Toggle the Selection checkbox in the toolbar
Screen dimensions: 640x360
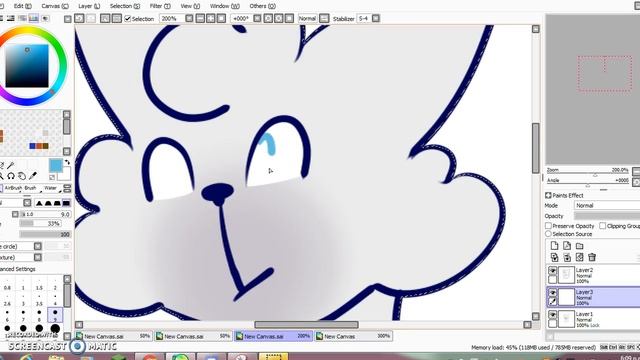pos(128,18)
